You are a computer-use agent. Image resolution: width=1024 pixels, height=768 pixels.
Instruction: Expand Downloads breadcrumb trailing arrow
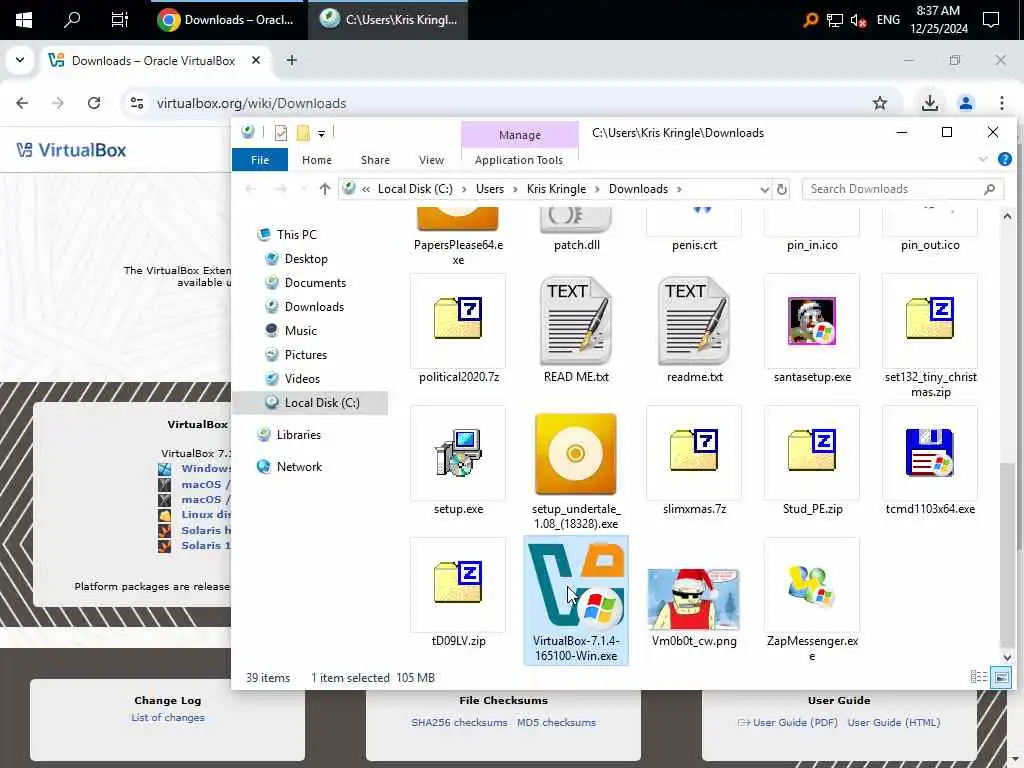pyautogui.click(x=679, y=189)
